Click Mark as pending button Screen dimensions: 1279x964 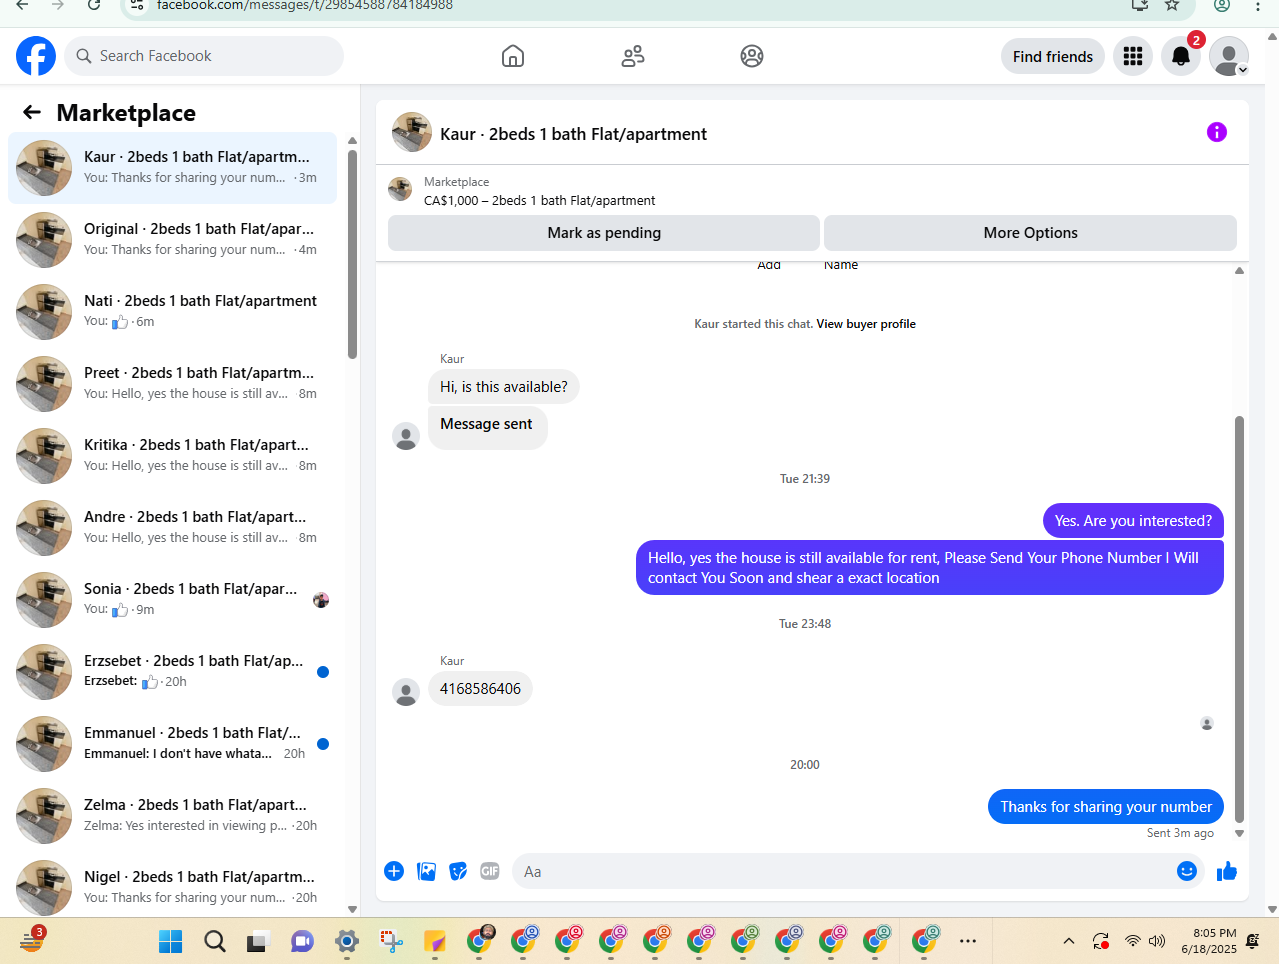coord(604,232)
